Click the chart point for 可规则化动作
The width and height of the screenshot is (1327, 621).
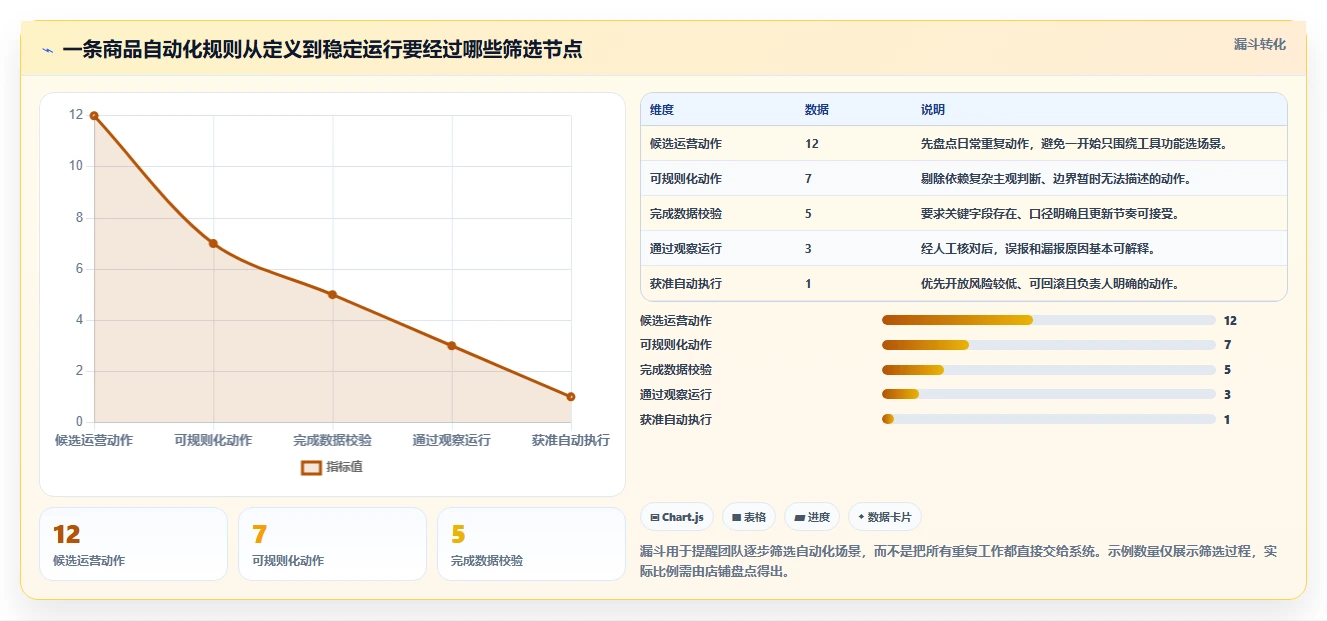pyautogui.click(x=213, y=243)
